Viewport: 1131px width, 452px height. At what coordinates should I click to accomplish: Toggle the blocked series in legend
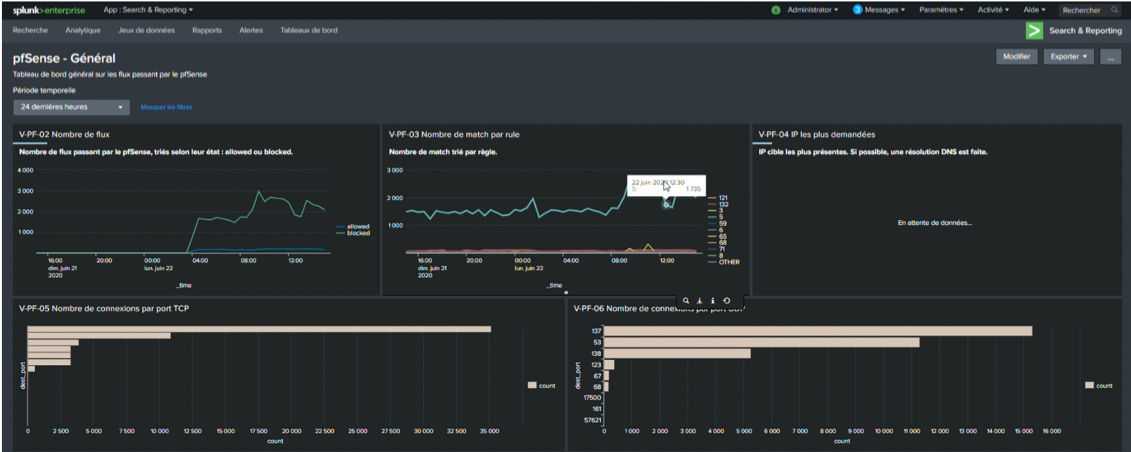(x=352, y=233)
